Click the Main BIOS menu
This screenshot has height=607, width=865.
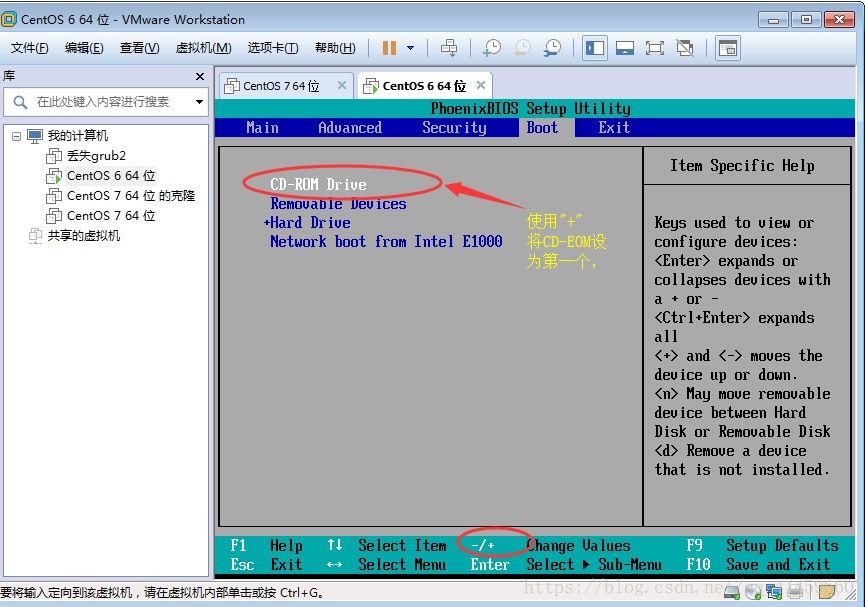pyautogui.click(x=263, y=127)
